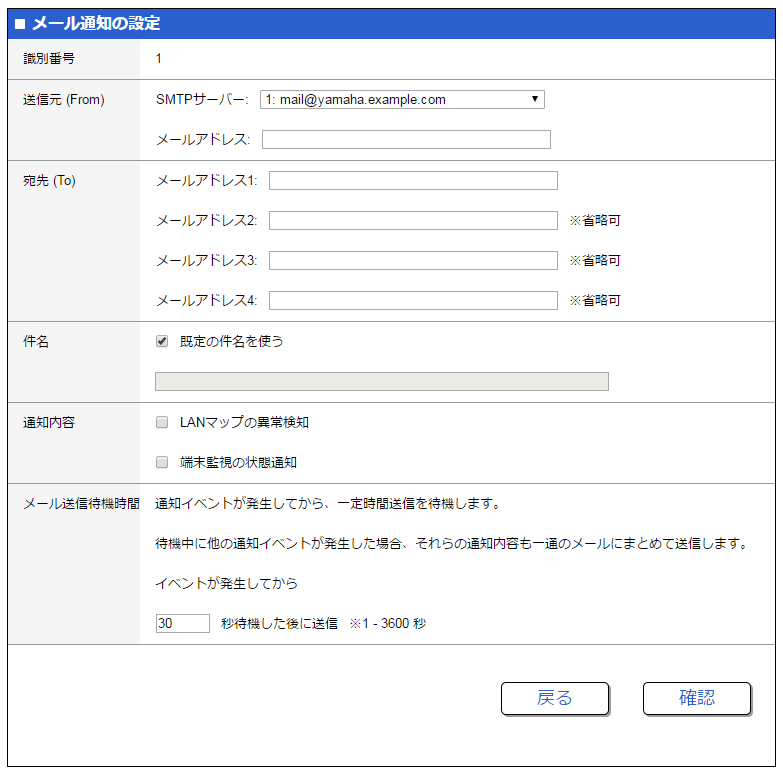Click the wait seconds field showing 30
The width and height of the screenshot is (783, 773).
pos(182,623)
